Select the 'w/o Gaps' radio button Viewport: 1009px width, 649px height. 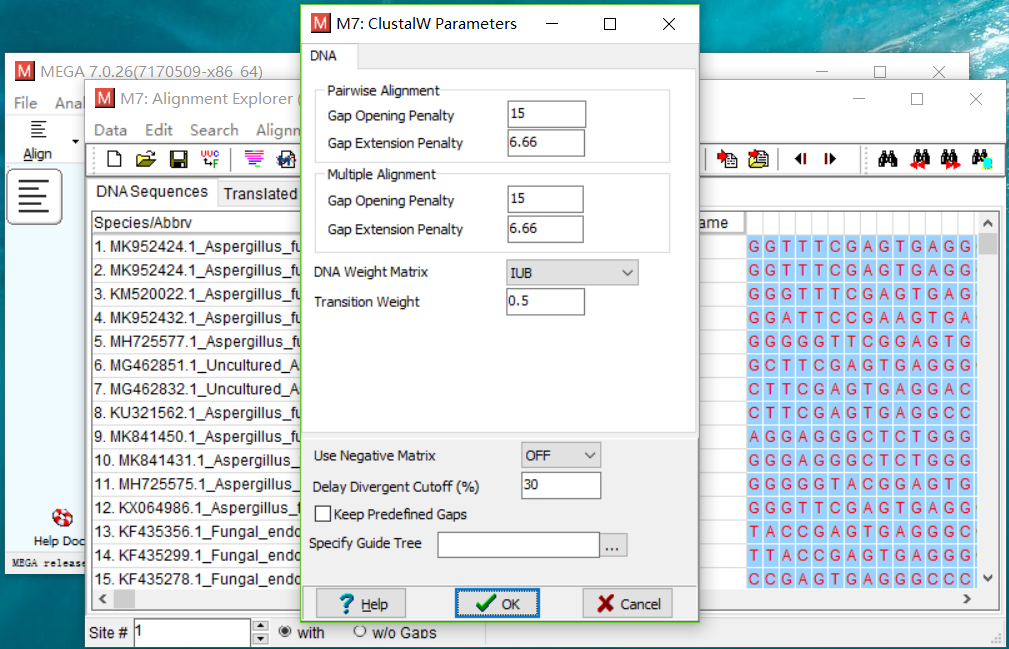point(360,632)
